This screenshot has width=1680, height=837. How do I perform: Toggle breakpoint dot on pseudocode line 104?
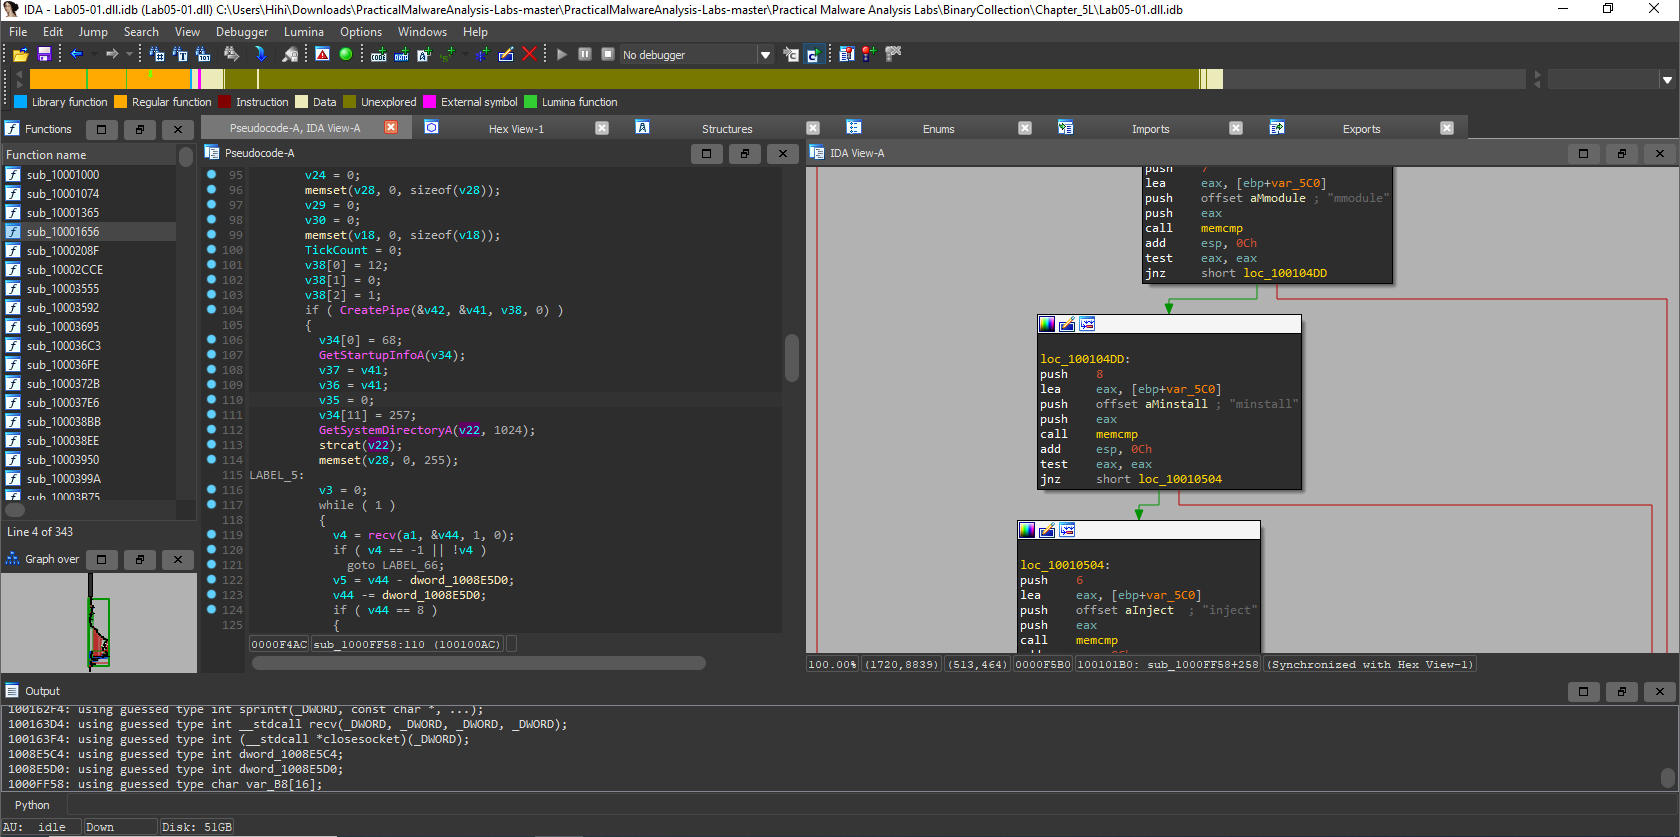coord(212,310)
